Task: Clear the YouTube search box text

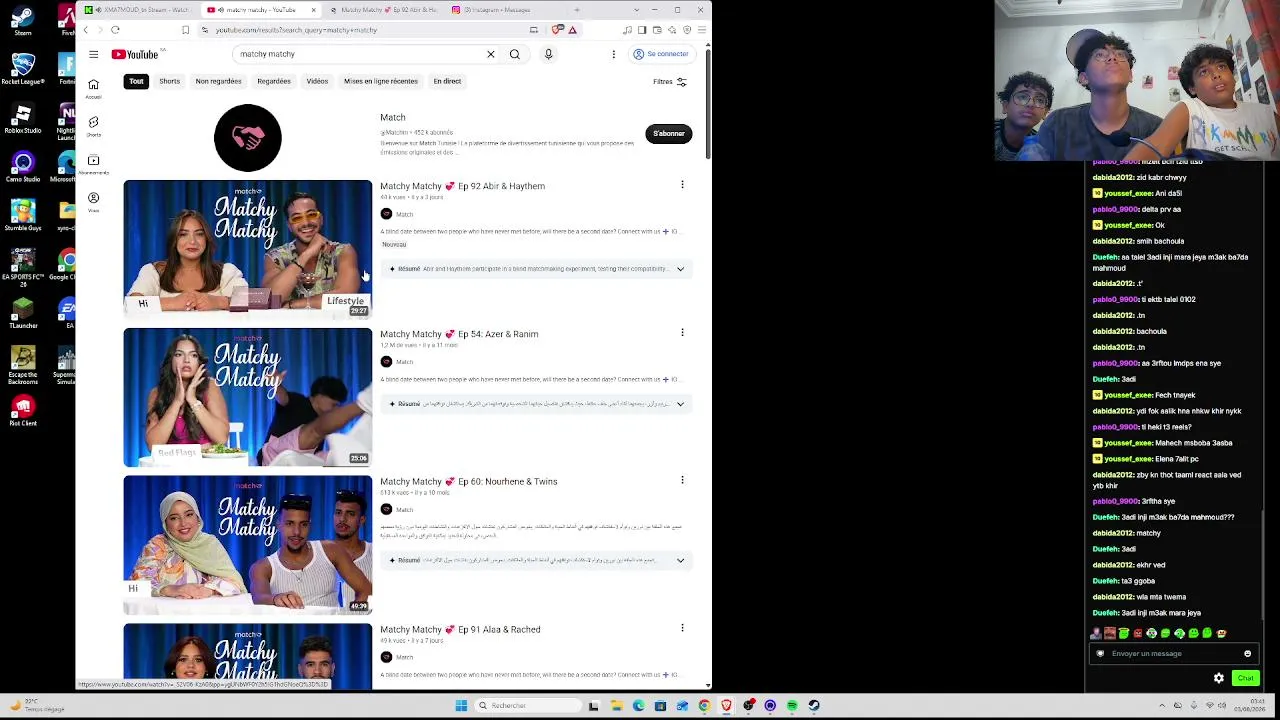Action: pyautogui.click(x=490, y=54)
